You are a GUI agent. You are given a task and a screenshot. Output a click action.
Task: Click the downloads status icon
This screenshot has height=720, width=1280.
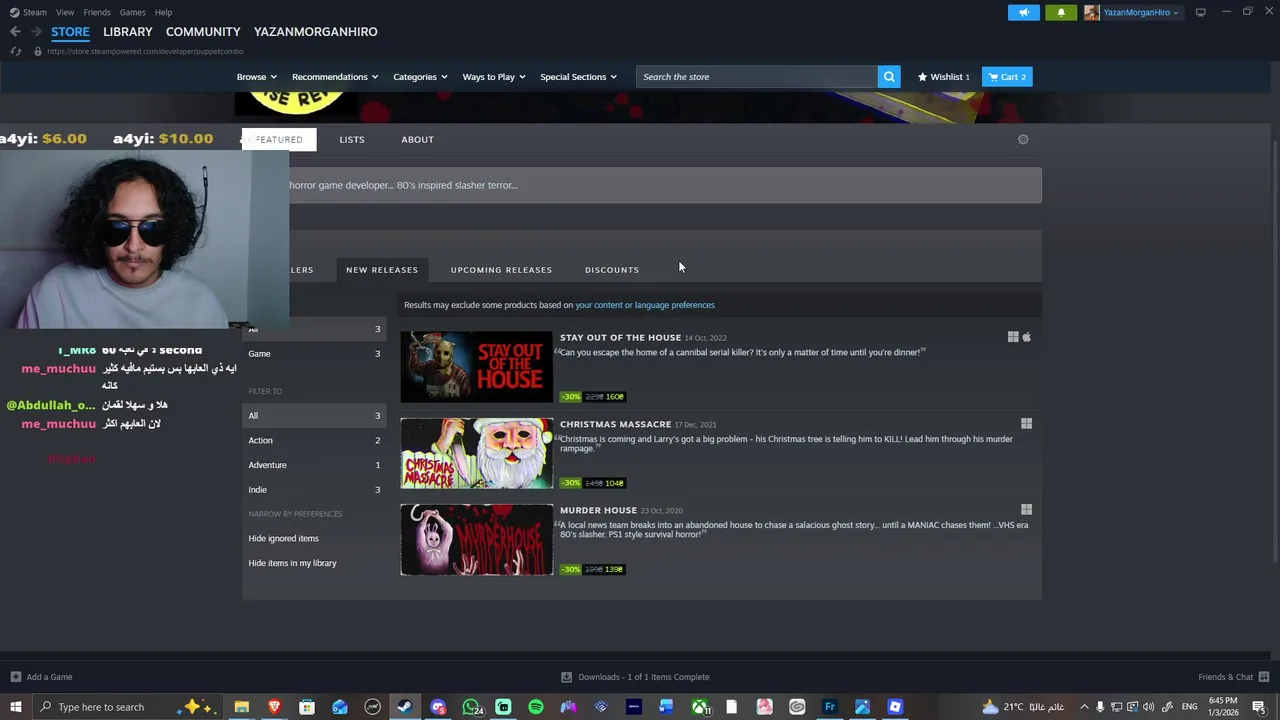point(566,677)
